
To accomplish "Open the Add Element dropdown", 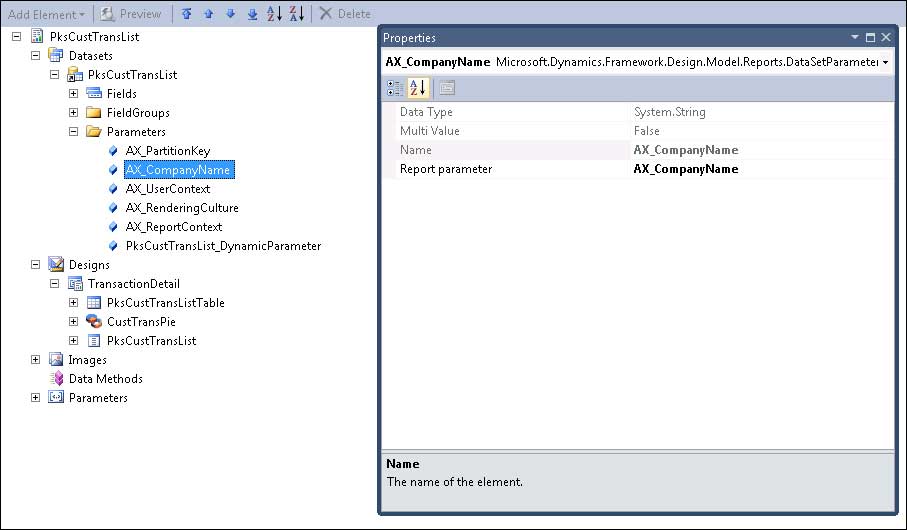I will pyautogui.click(x=46, y=14).
